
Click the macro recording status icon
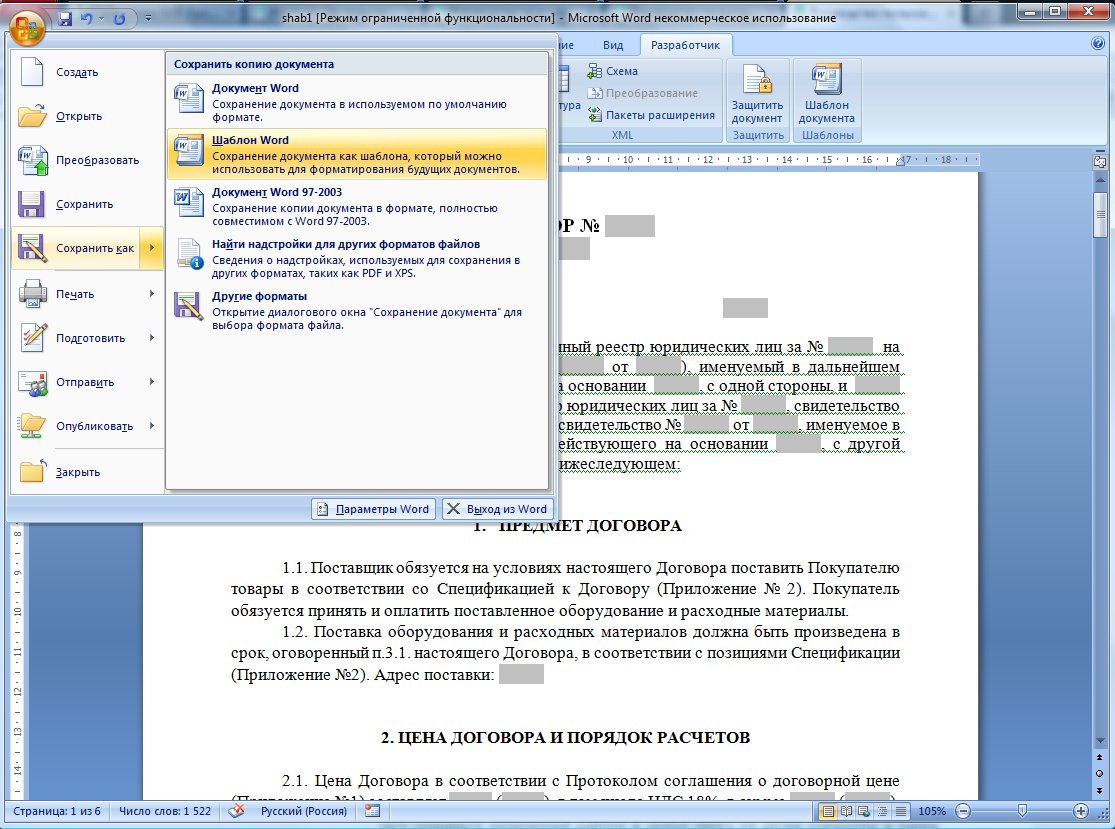(373, 811)
